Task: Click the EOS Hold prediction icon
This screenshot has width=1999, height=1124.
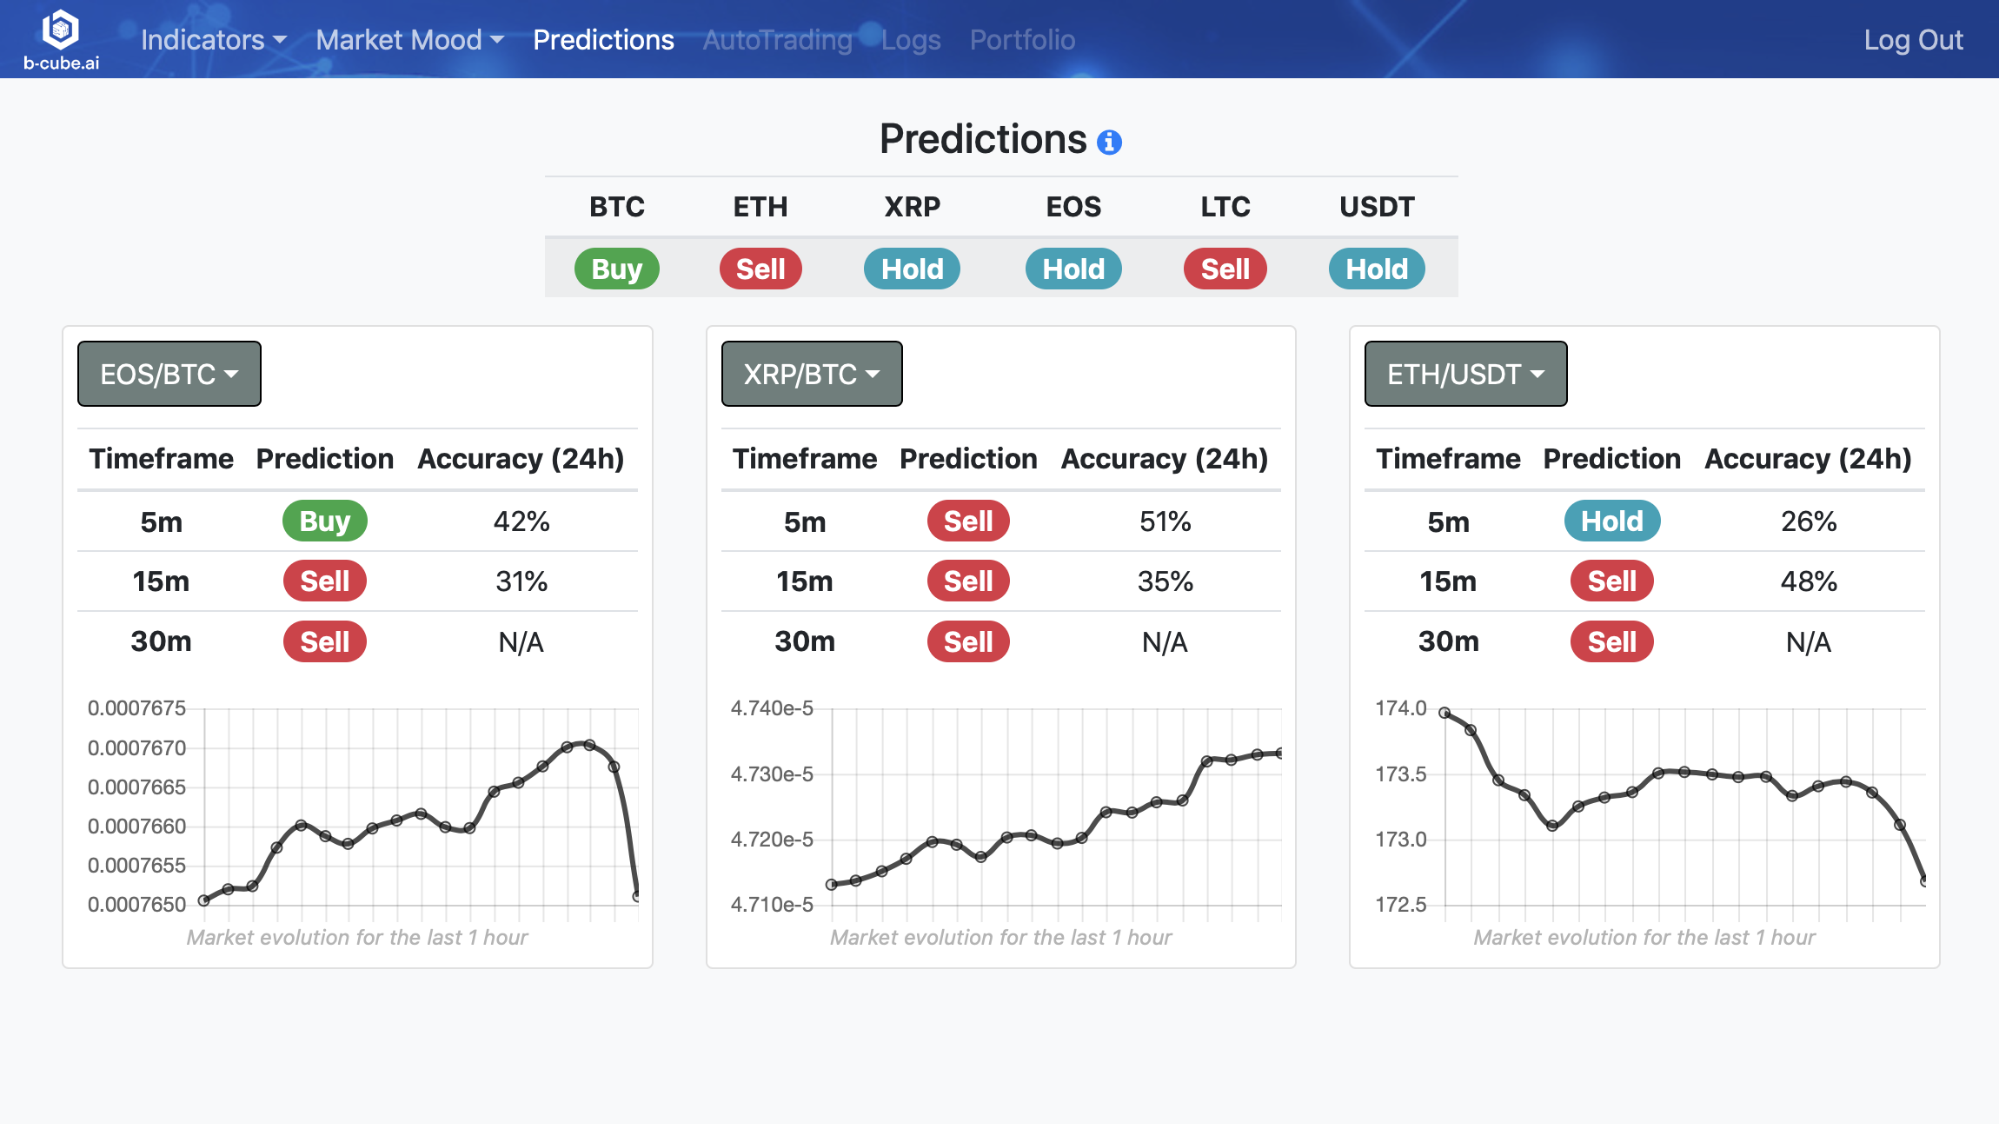Action: click(1071, 268)
